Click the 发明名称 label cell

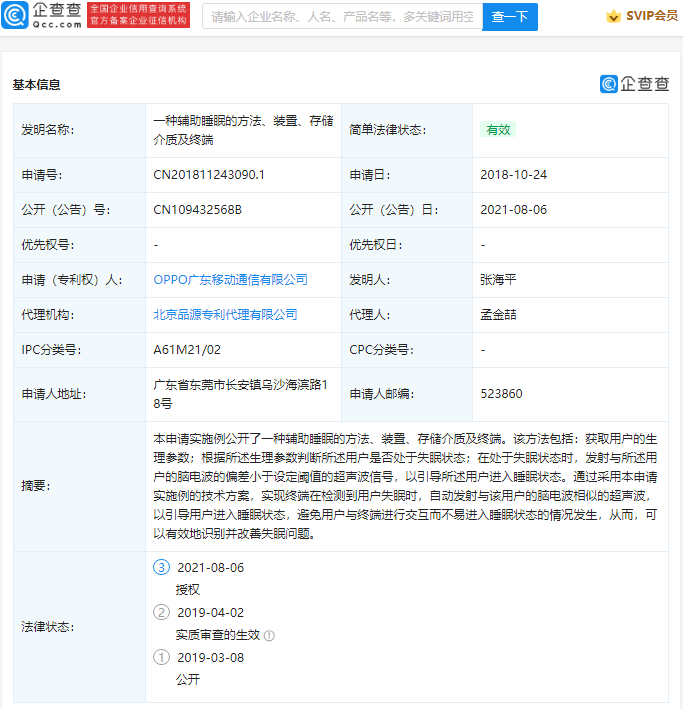pyautogui.click(x=80, y=130)
